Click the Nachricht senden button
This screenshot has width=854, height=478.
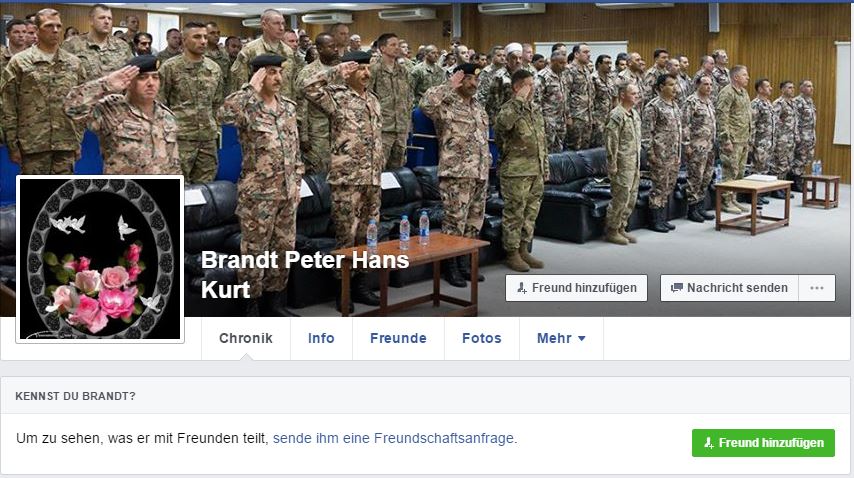tap(729, 288)
